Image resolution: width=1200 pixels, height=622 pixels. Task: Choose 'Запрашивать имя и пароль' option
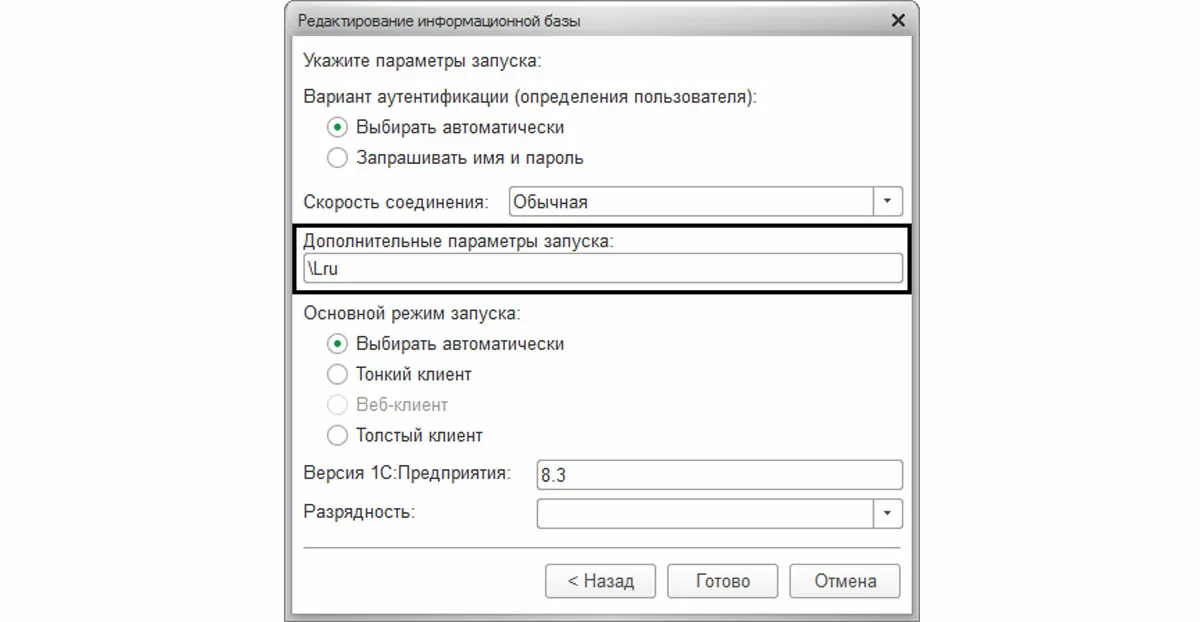coord(338,158)
